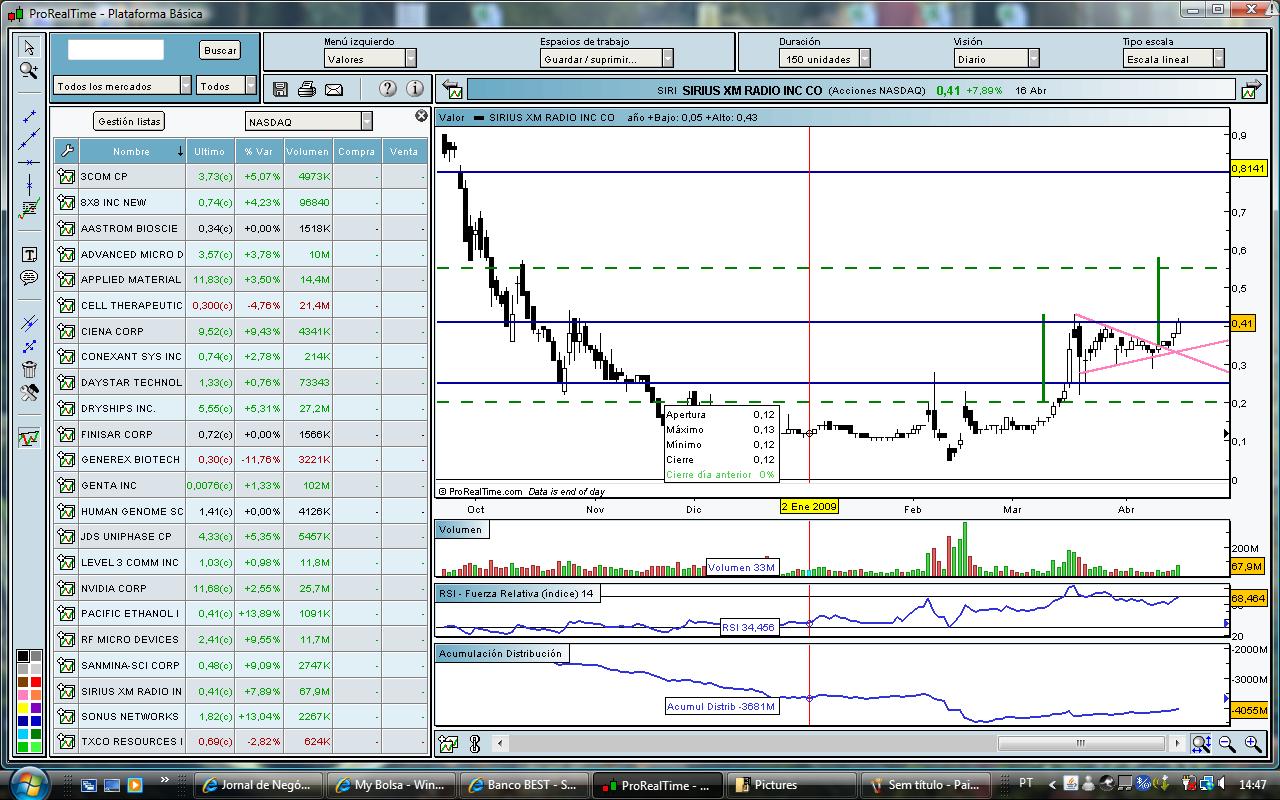Select PACIFIC ETHANOL I row
Image resolution: width=1280 pixels, height=800 pixels.
[241, 613]
